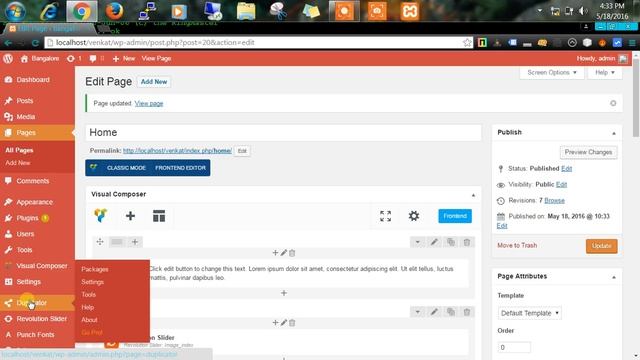Screen dimensions: 640x360
Task: Collapse the Visual Composer panel
Action: point(473,195)
